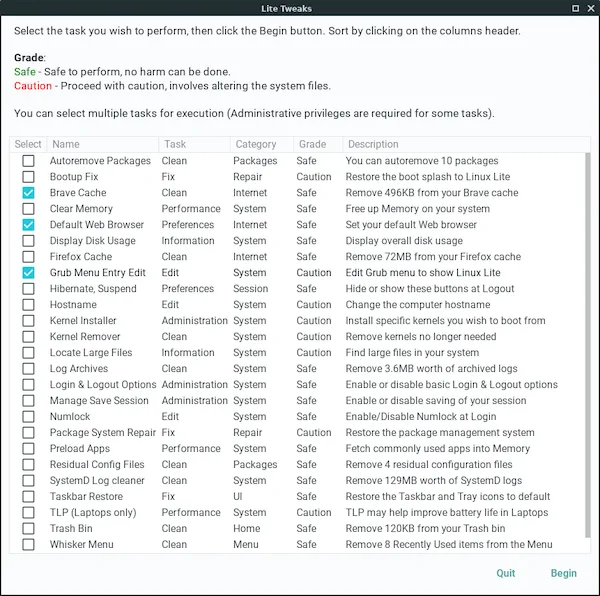Viewport: 600px width, 596px height.
Task: Click 'Restore the package management system' text
Action: 440,433
